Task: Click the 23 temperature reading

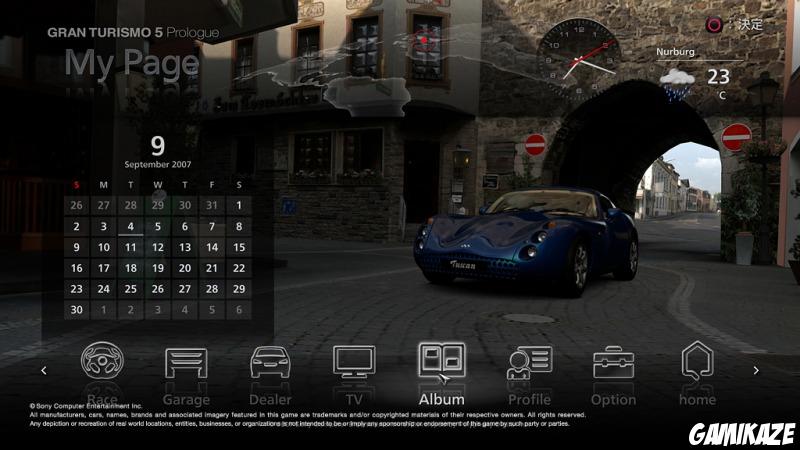Action: (x=718, y=77)
